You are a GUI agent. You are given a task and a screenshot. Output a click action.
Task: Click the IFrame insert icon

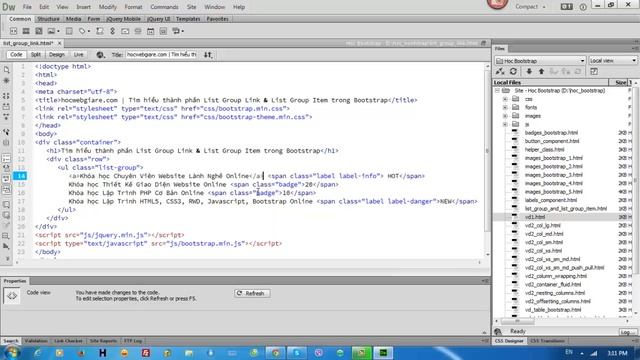tap(163, 31)
